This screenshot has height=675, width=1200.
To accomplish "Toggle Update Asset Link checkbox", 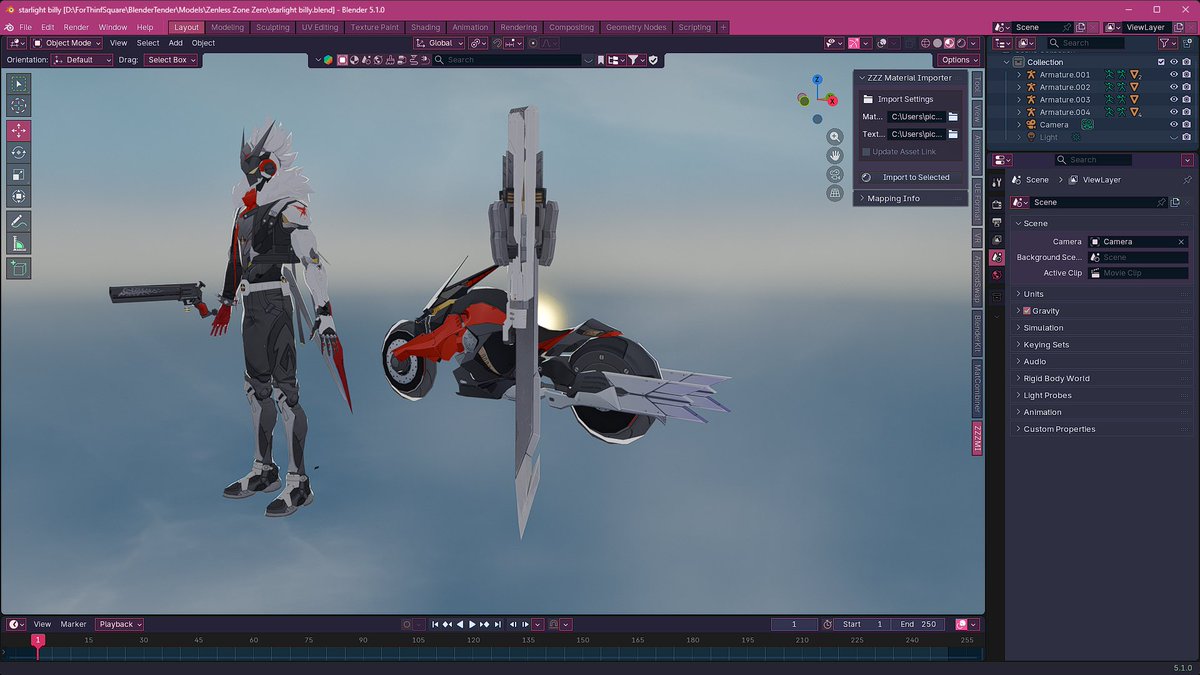I will 865,152.
